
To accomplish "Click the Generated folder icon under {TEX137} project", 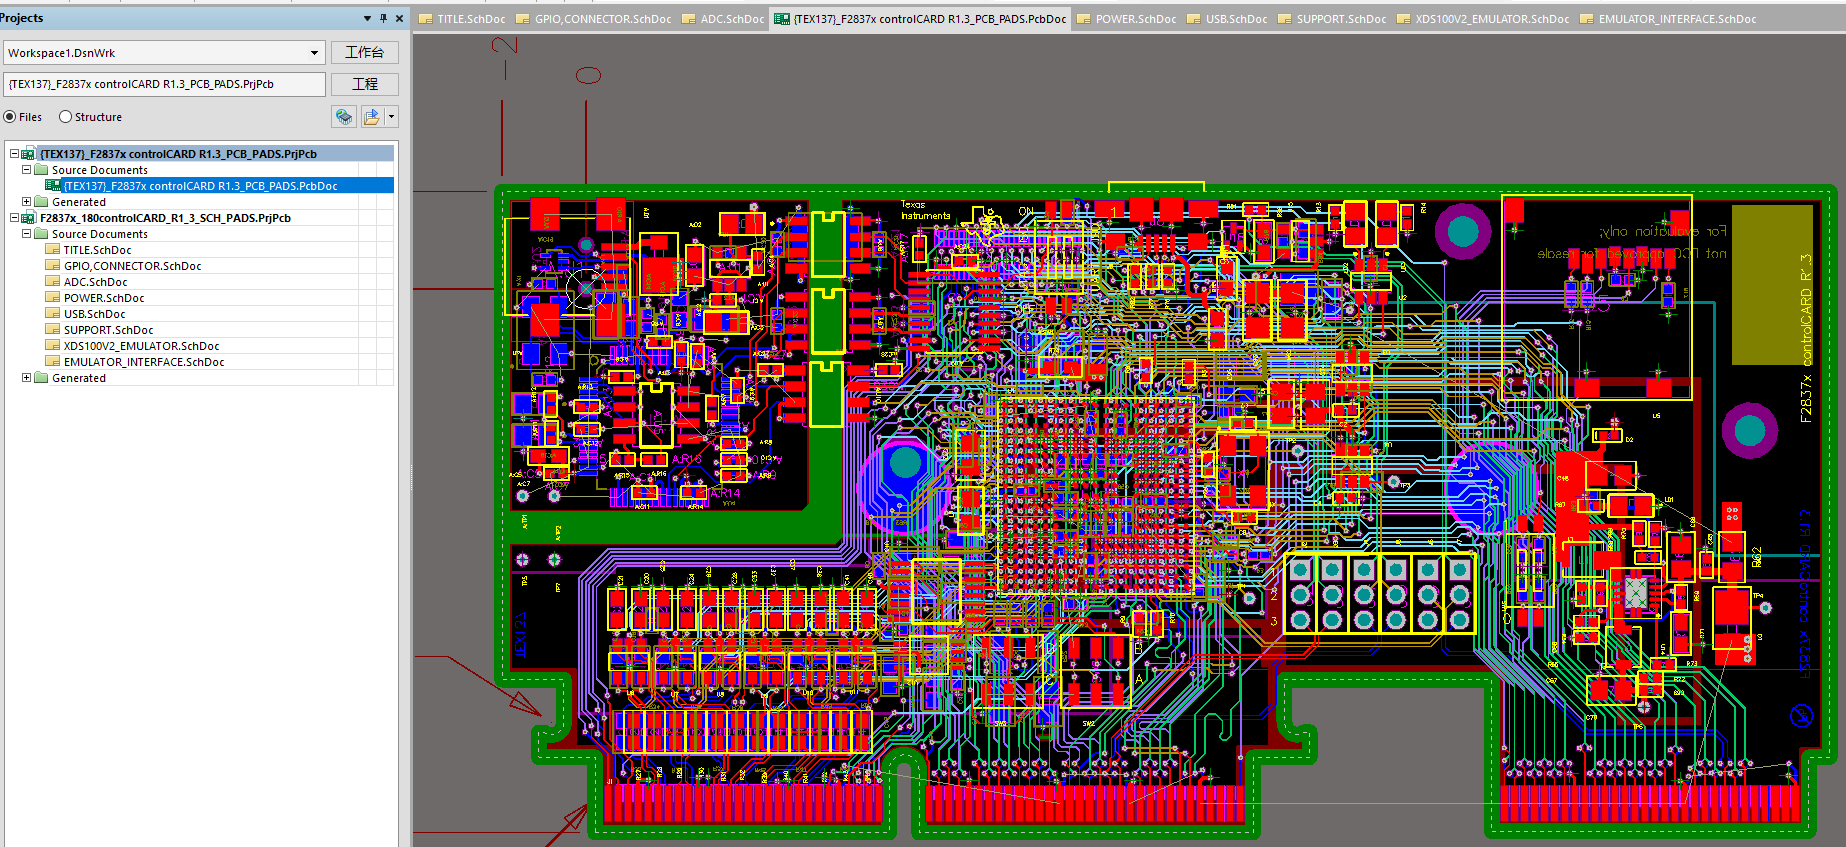I will tap(41, 202).
